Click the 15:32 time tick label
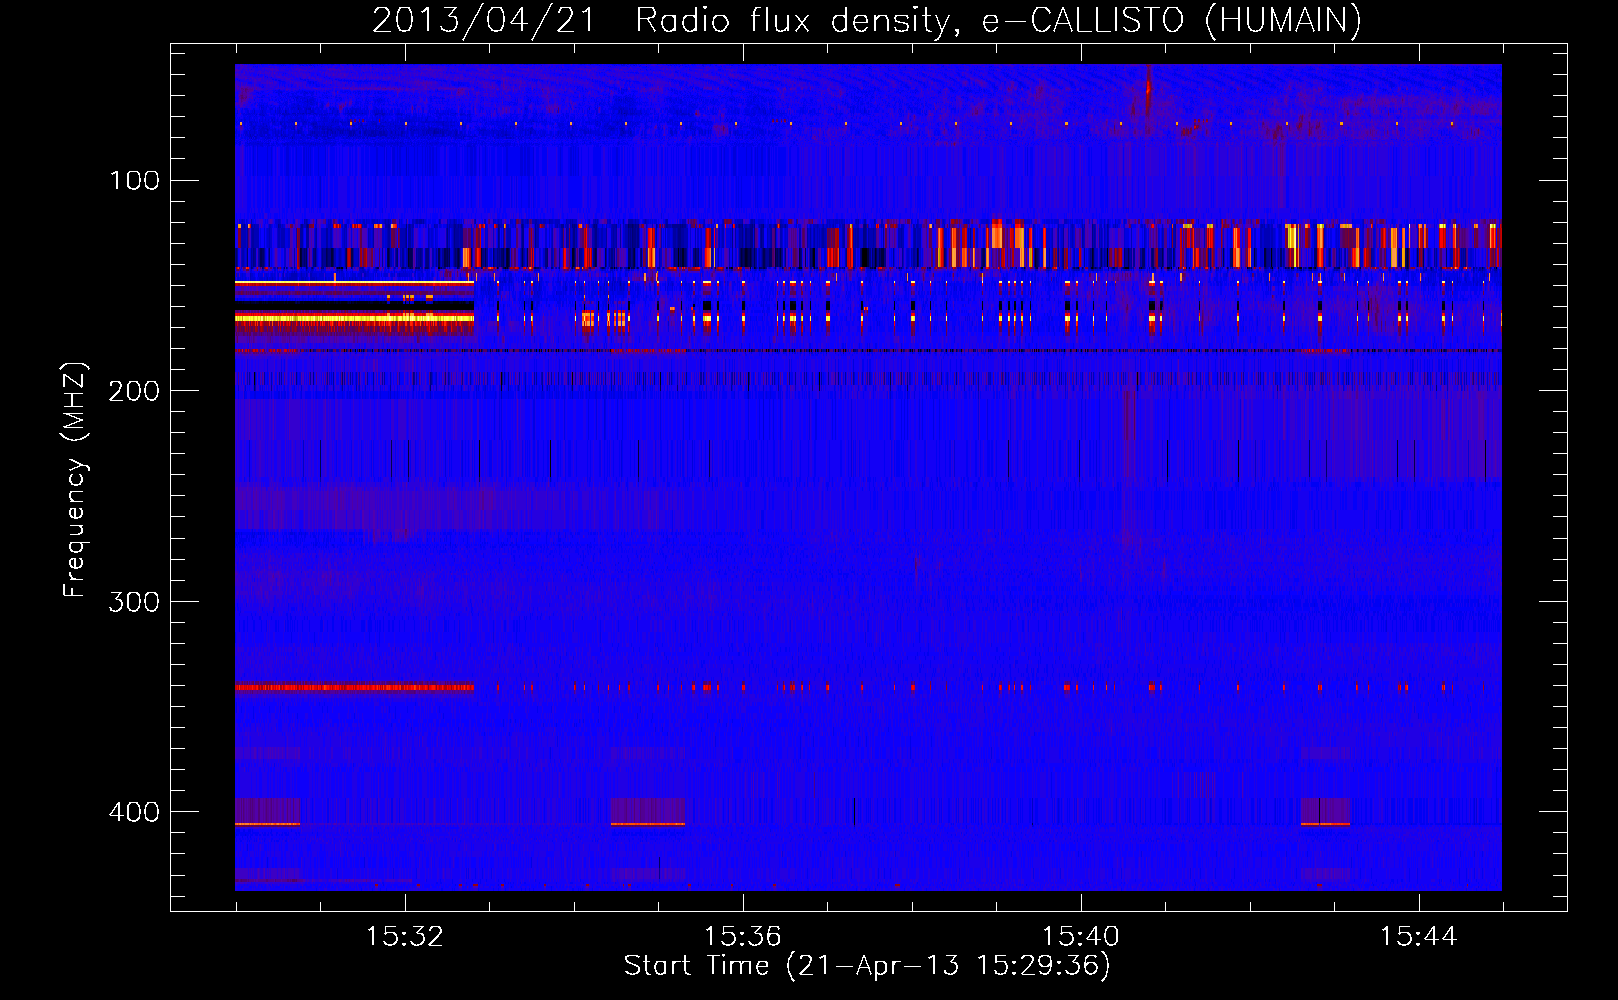The image size is (1618, 1000). pyautogui.click(x=405, y=937)
